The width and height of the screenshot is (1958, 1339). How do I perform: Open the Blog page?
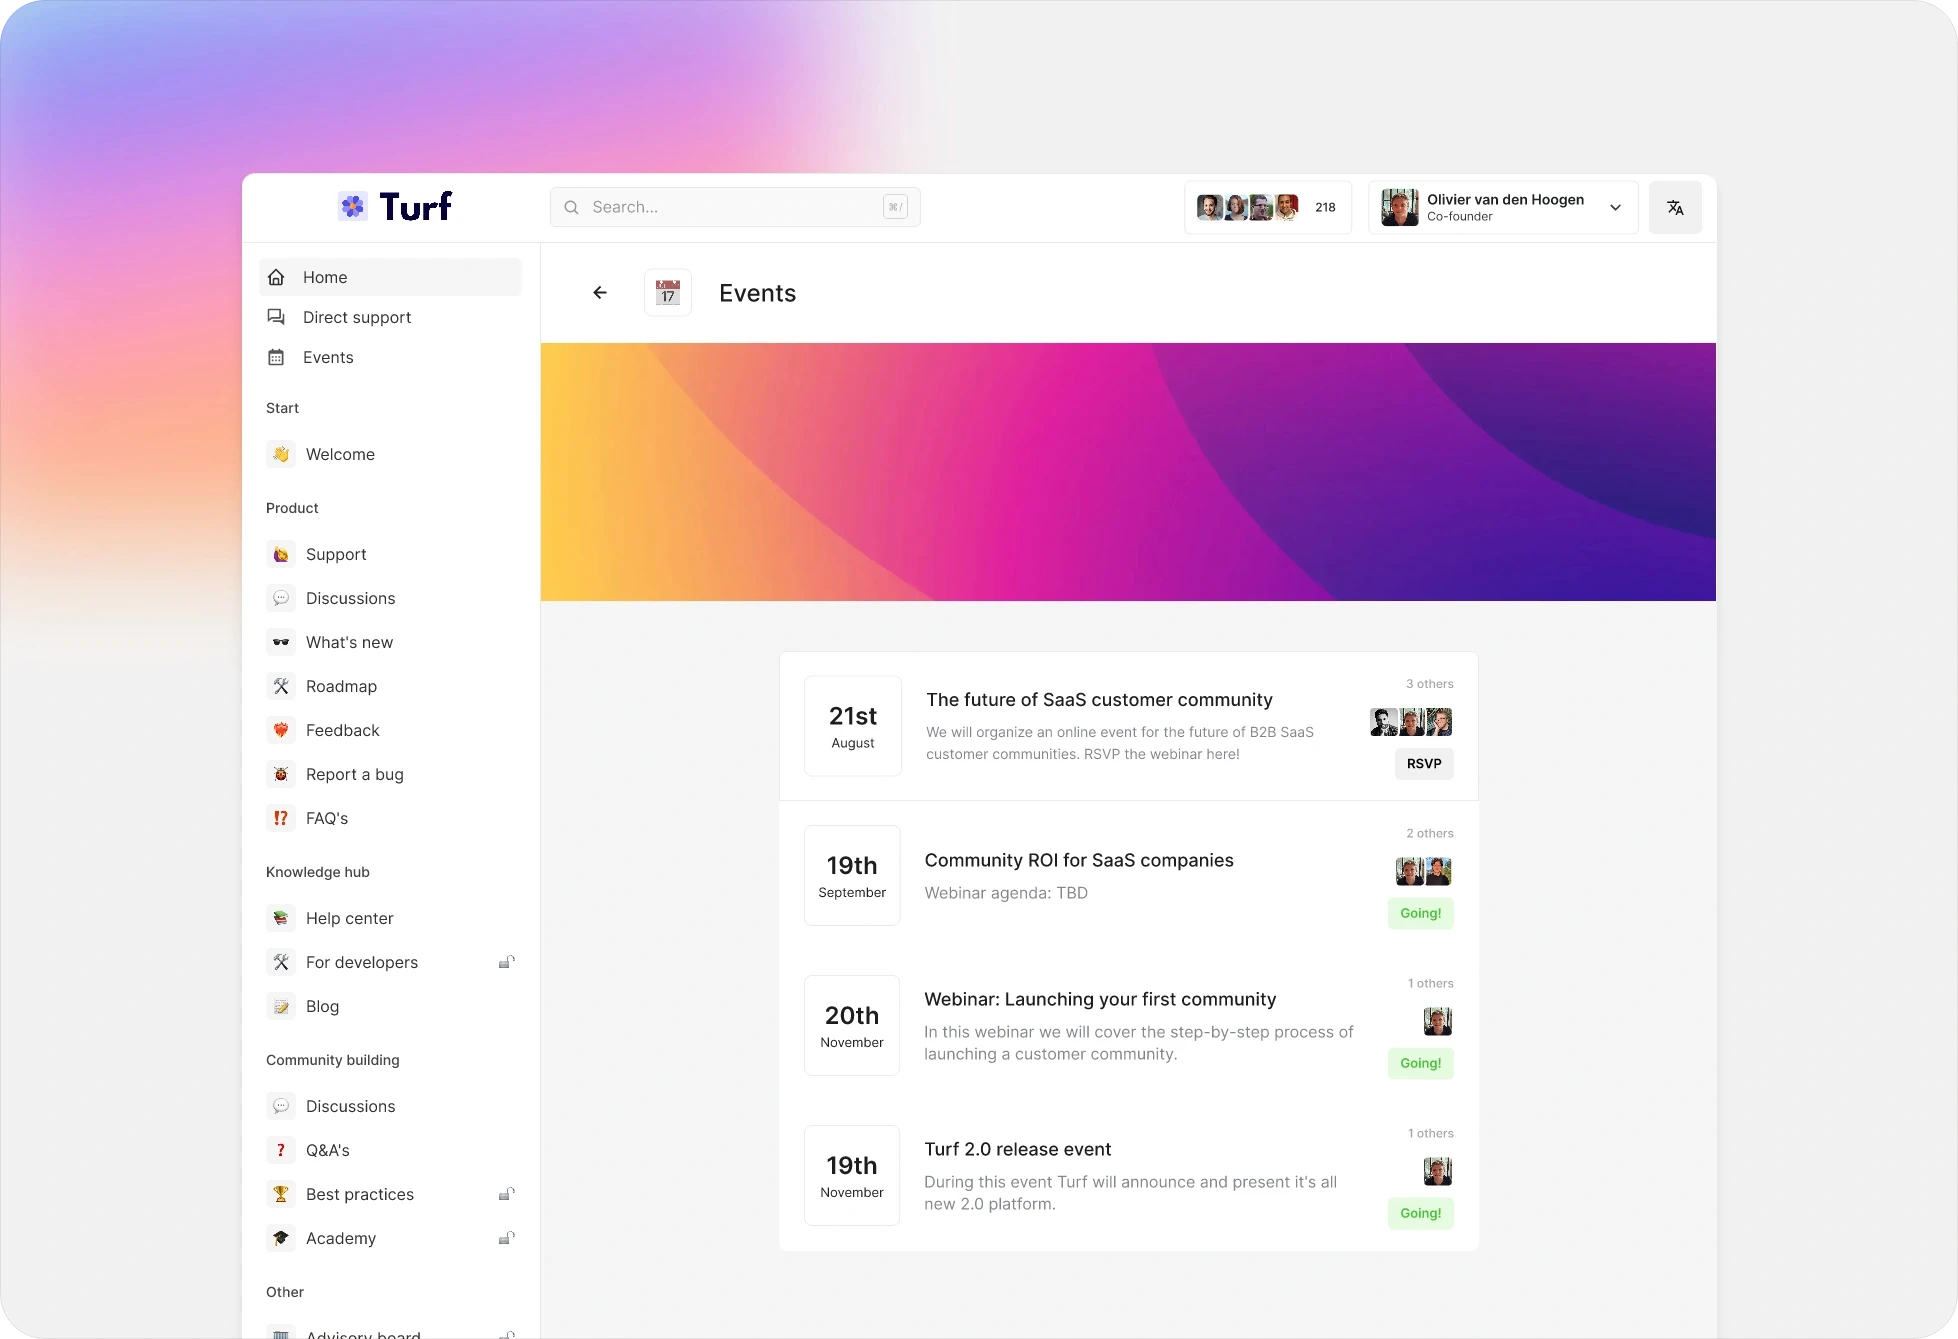point(321,1006)
